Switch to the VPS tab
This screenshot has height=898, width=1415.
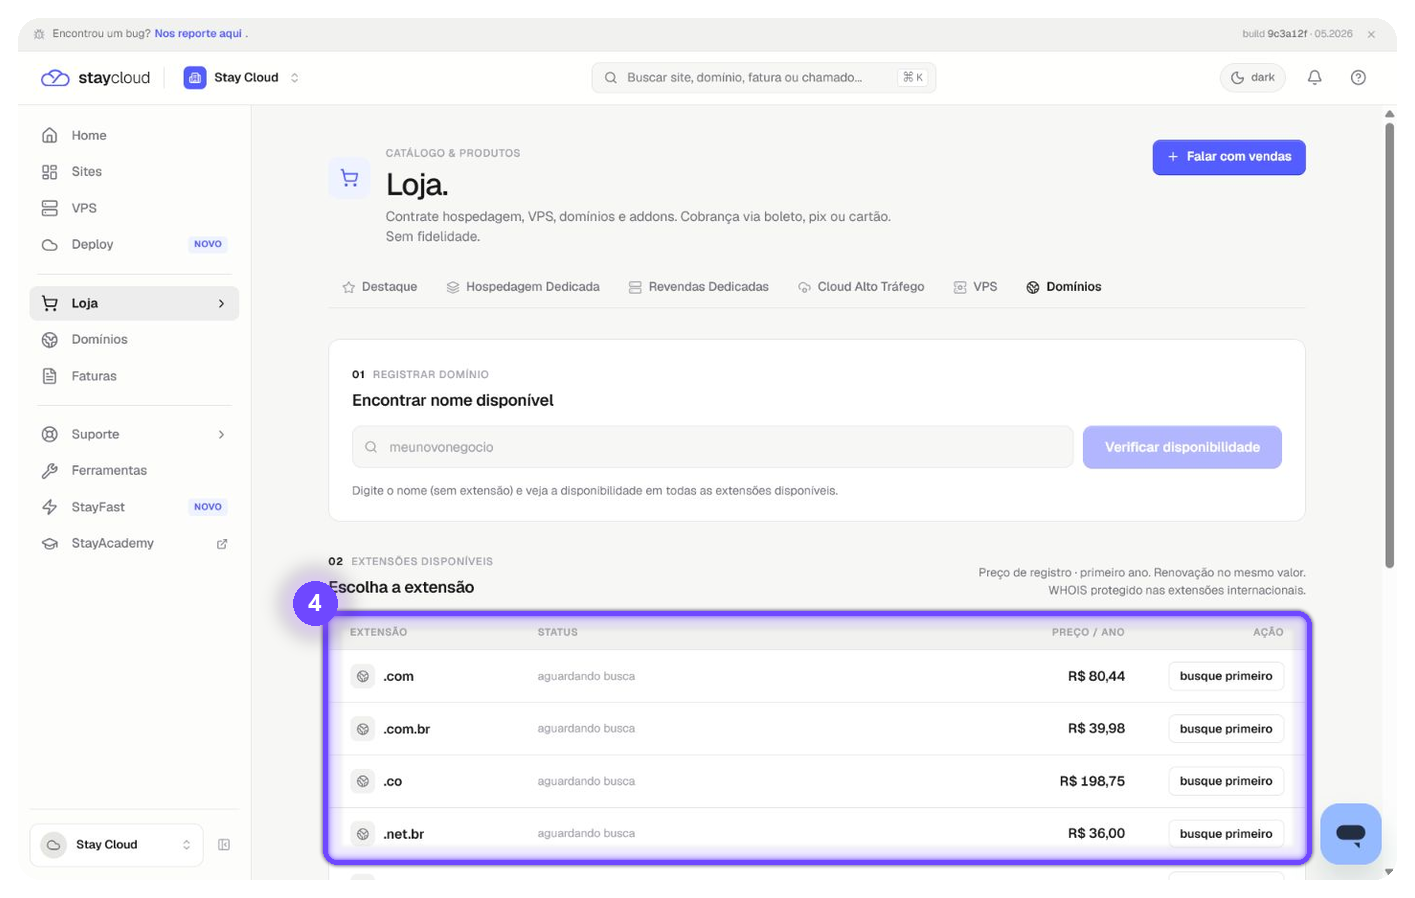975,287
